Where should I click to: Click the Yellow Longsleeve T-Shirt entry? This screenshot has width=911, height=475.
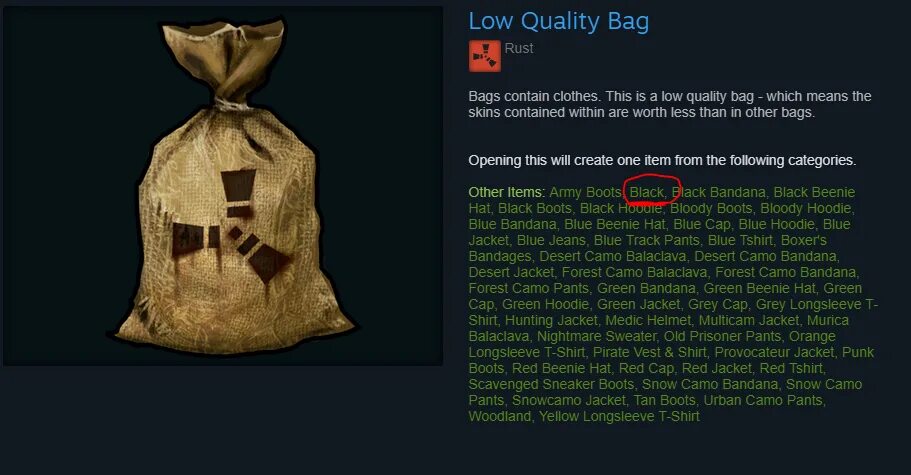pyautogui.click(x=619, y=416)
